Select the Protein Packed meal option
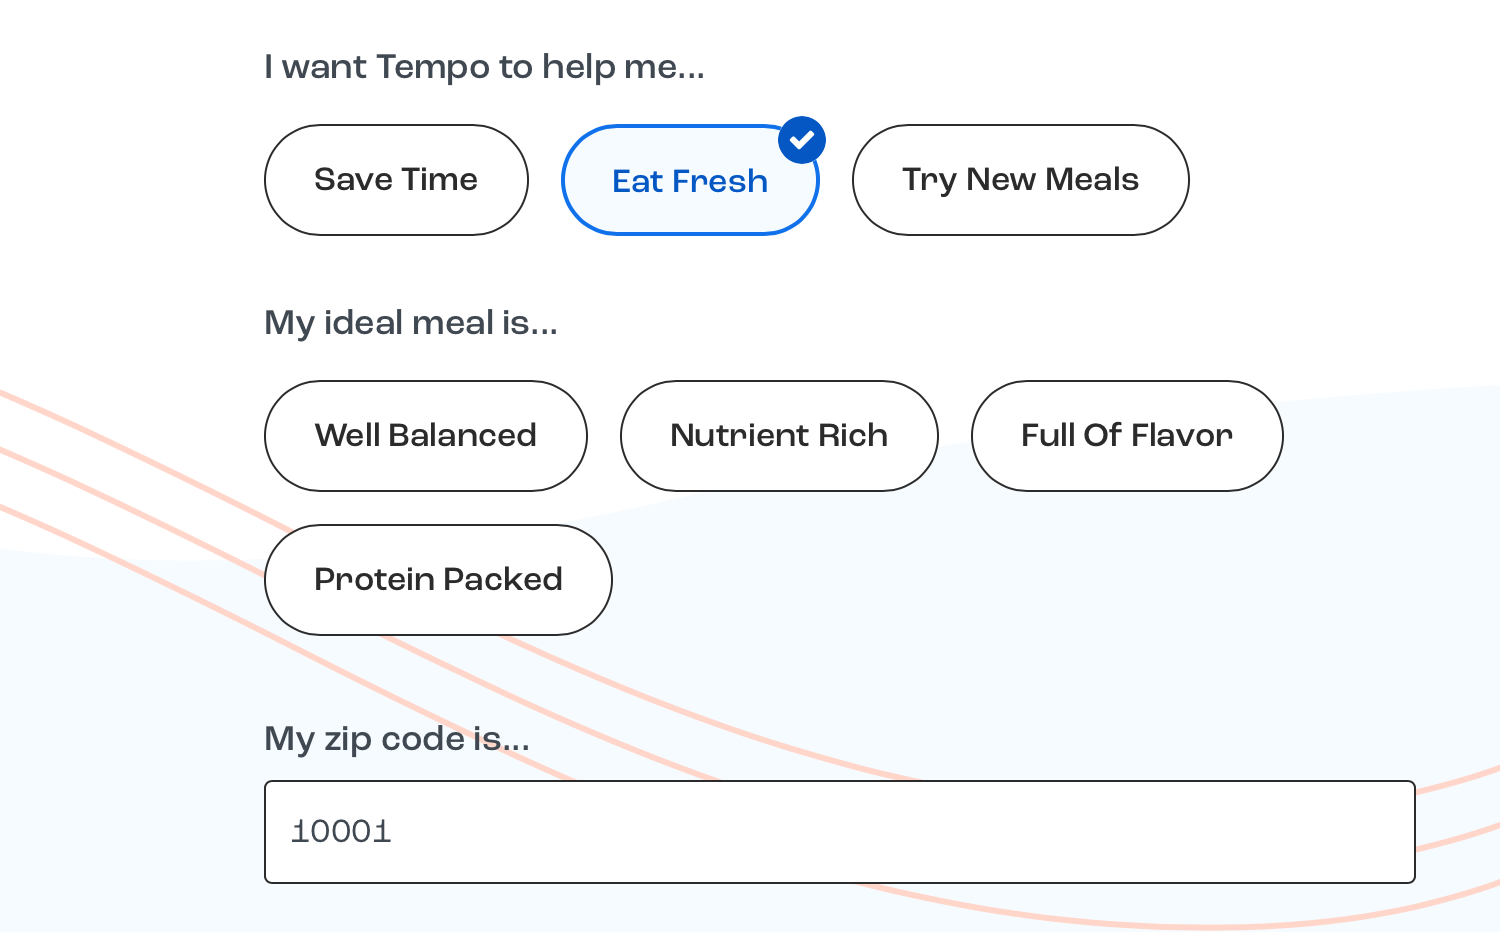 tap(438, 580)
